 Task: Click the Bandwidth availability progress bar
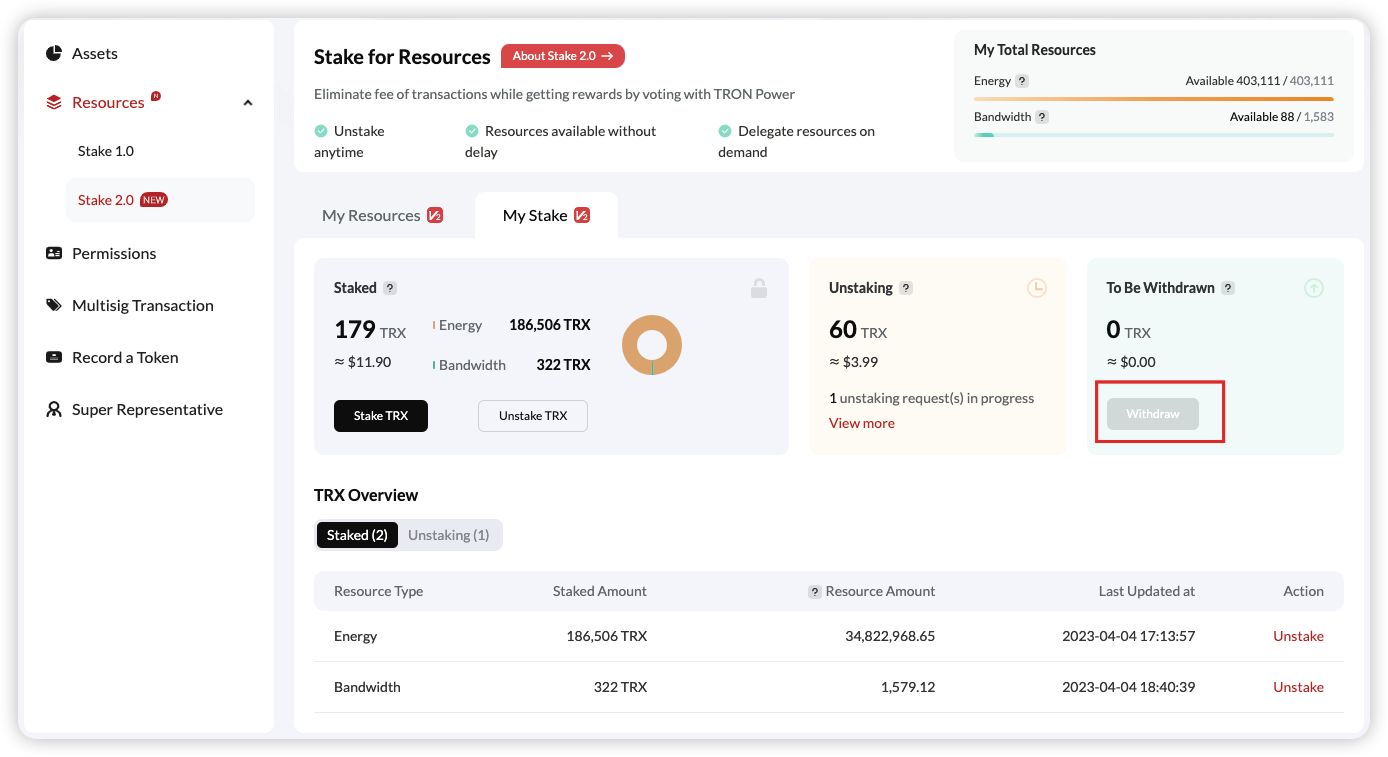[1154, 135]
